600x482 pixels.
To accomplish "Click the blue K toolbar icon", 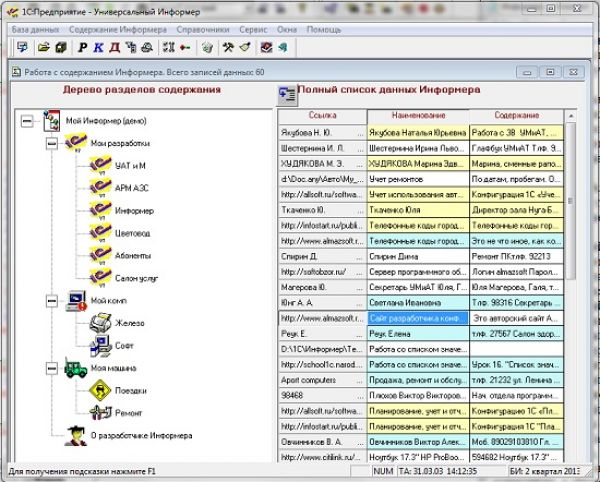I will pos(99,47).
